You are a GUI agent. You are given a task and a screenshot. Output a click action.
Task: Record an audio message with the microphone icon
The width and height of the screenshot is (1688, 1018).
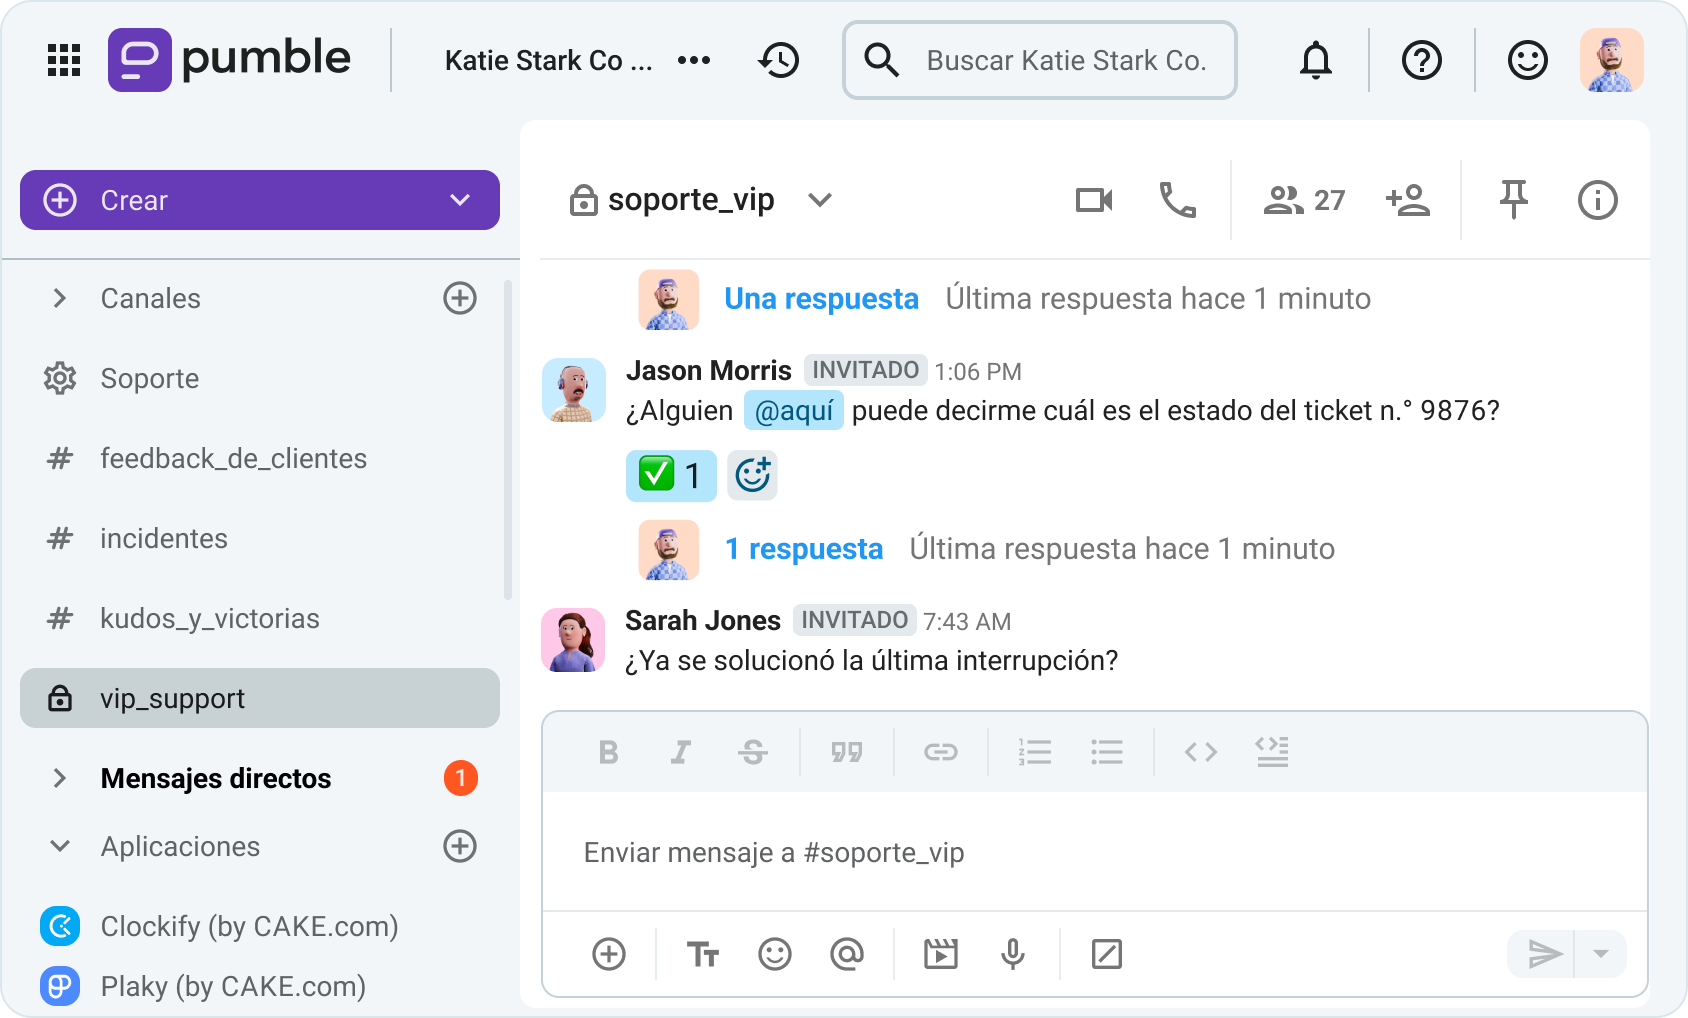[1012, 954]
